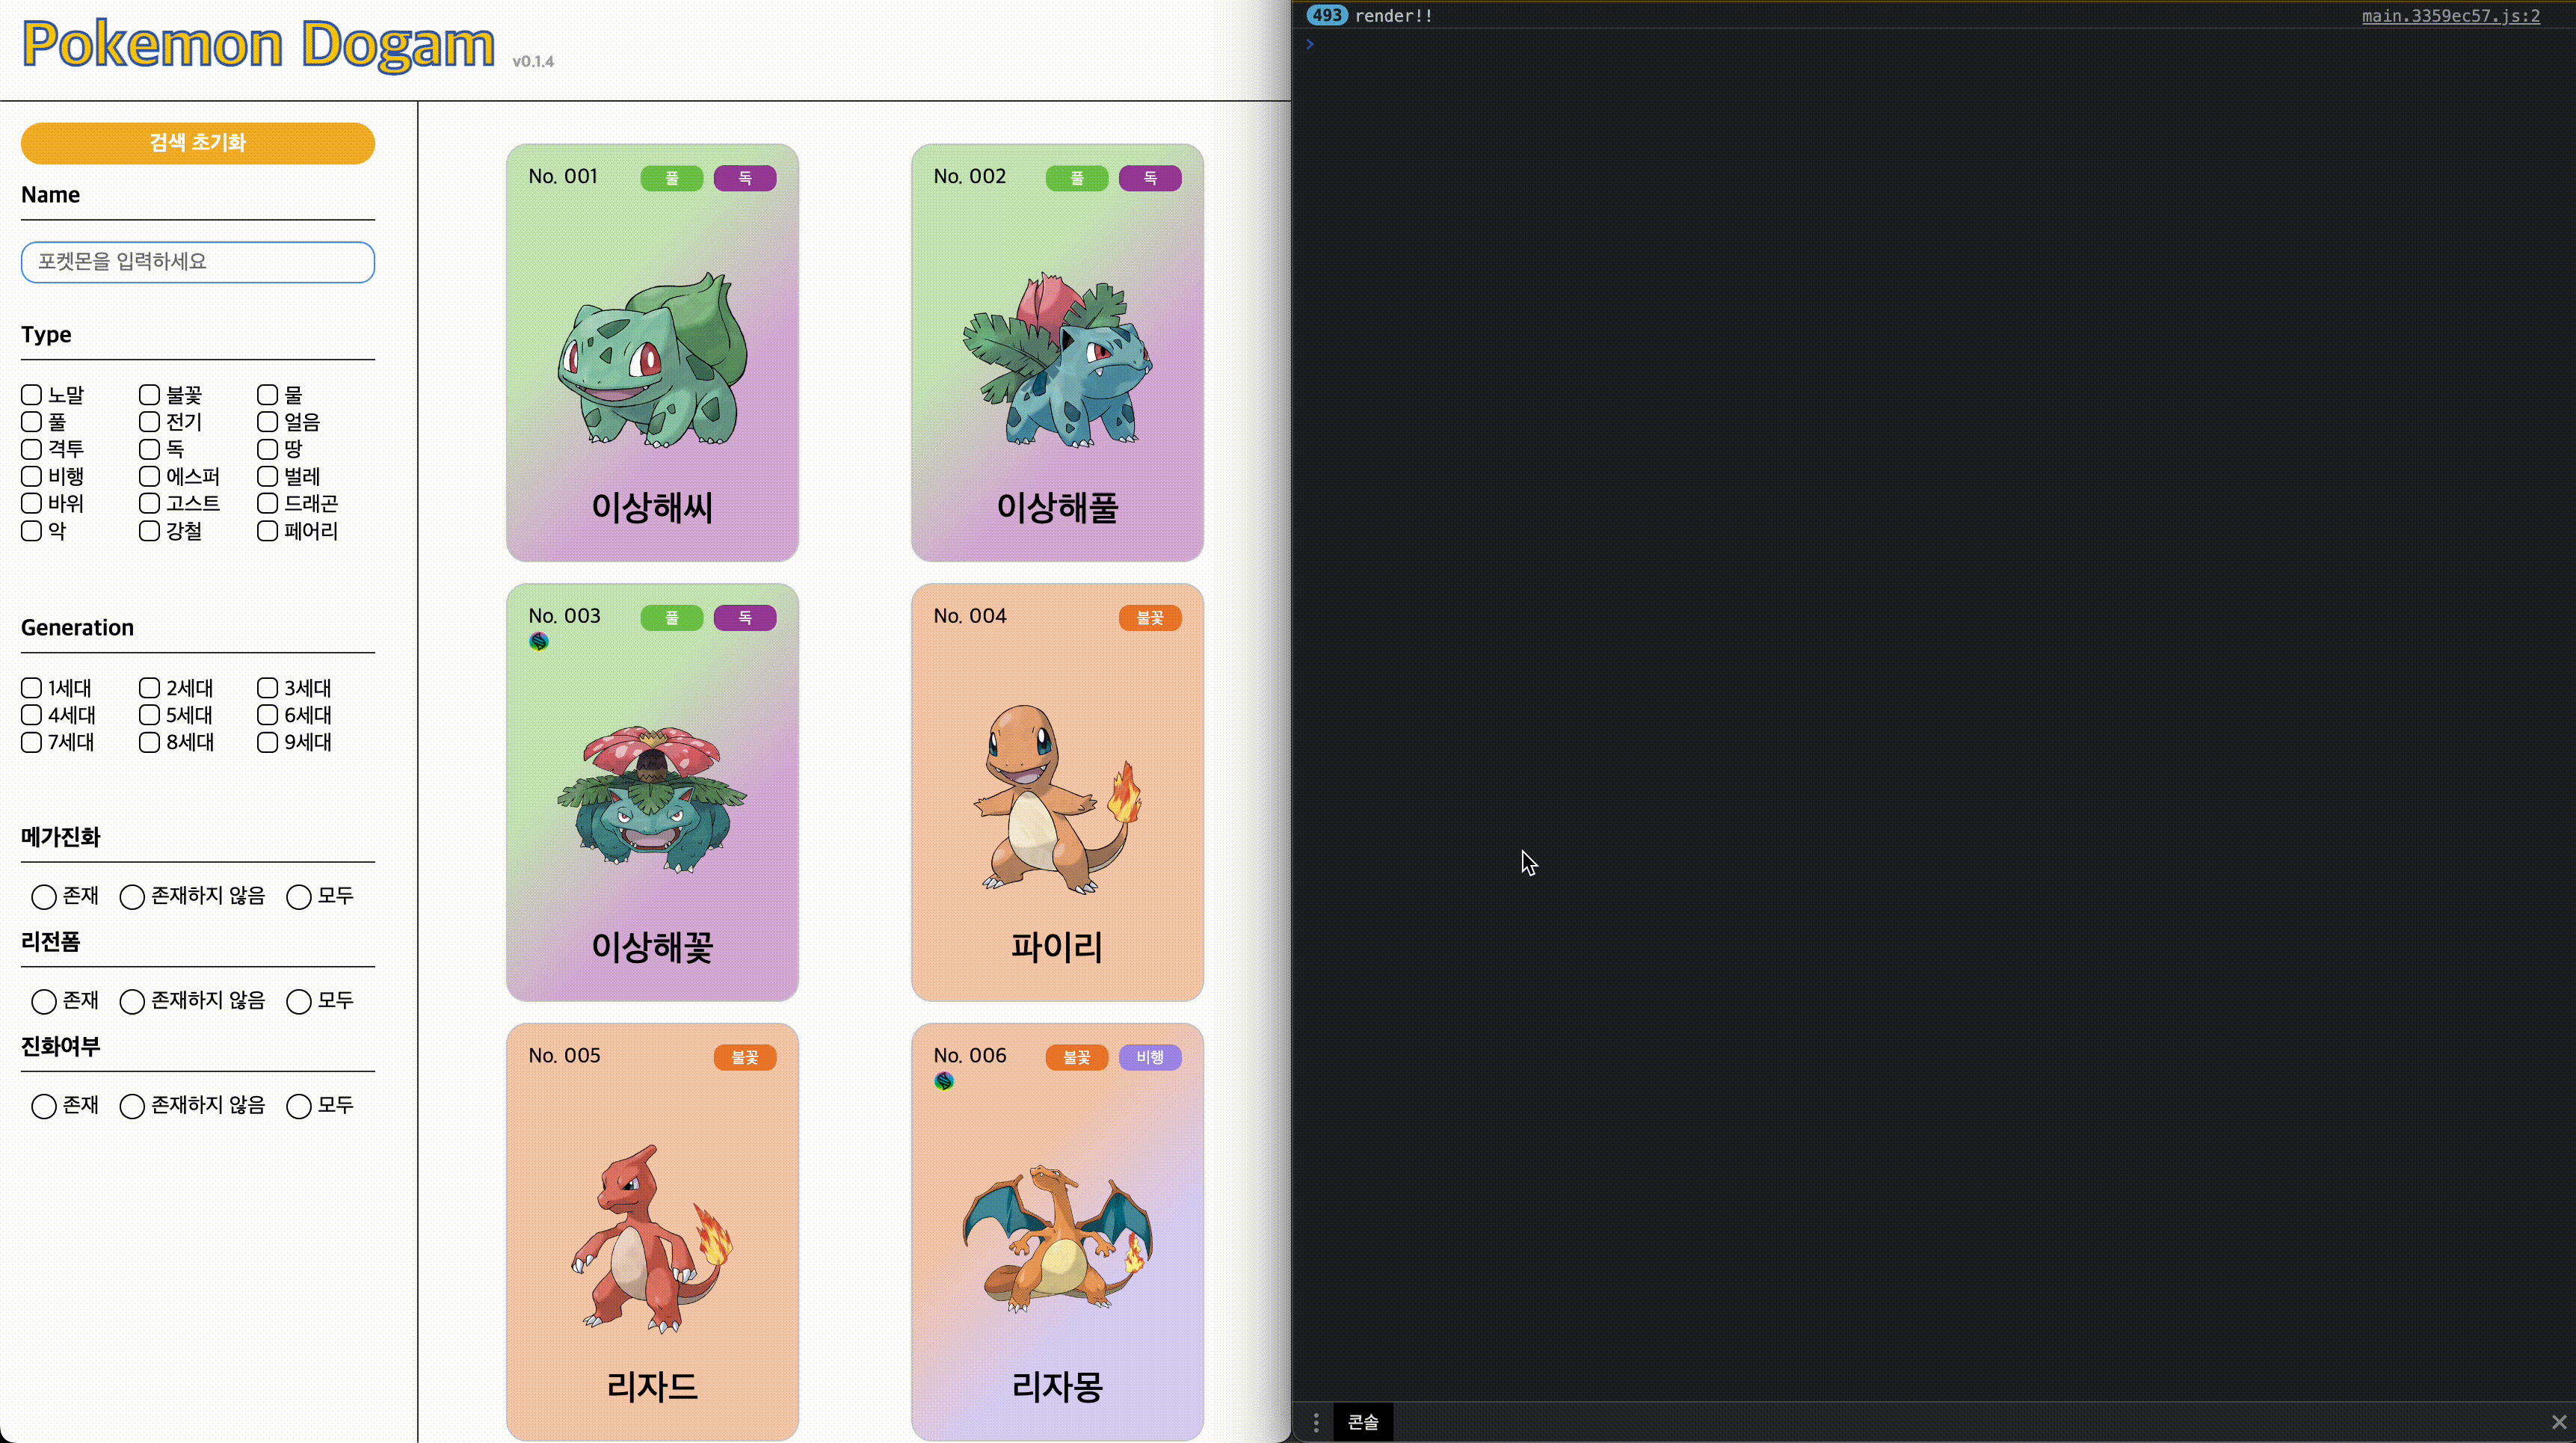Check the 1세대 generation checkbox

point(31,688)
